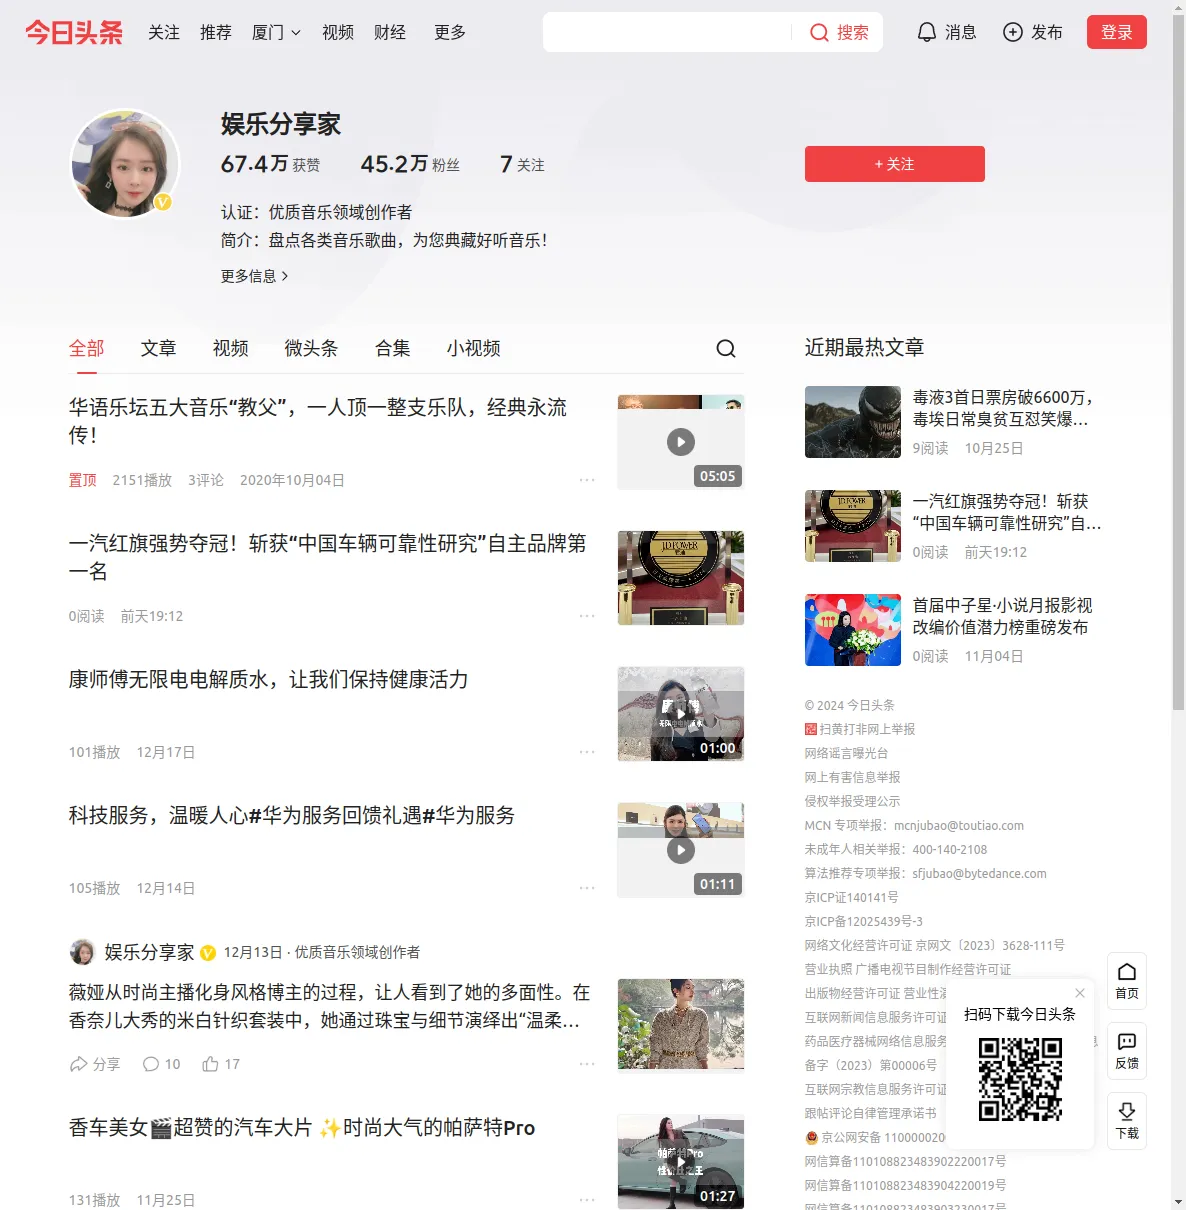
Task: Open the Venom 毒液 hot article thumbnail
Action: [x=853, y=422]
